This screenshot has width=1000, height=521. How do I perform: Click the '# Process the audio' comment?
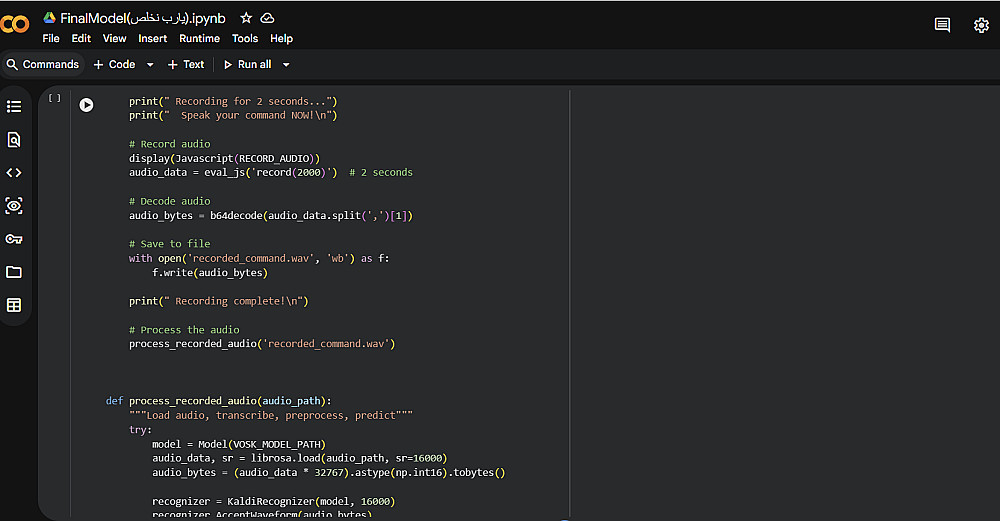coord(184,330)
